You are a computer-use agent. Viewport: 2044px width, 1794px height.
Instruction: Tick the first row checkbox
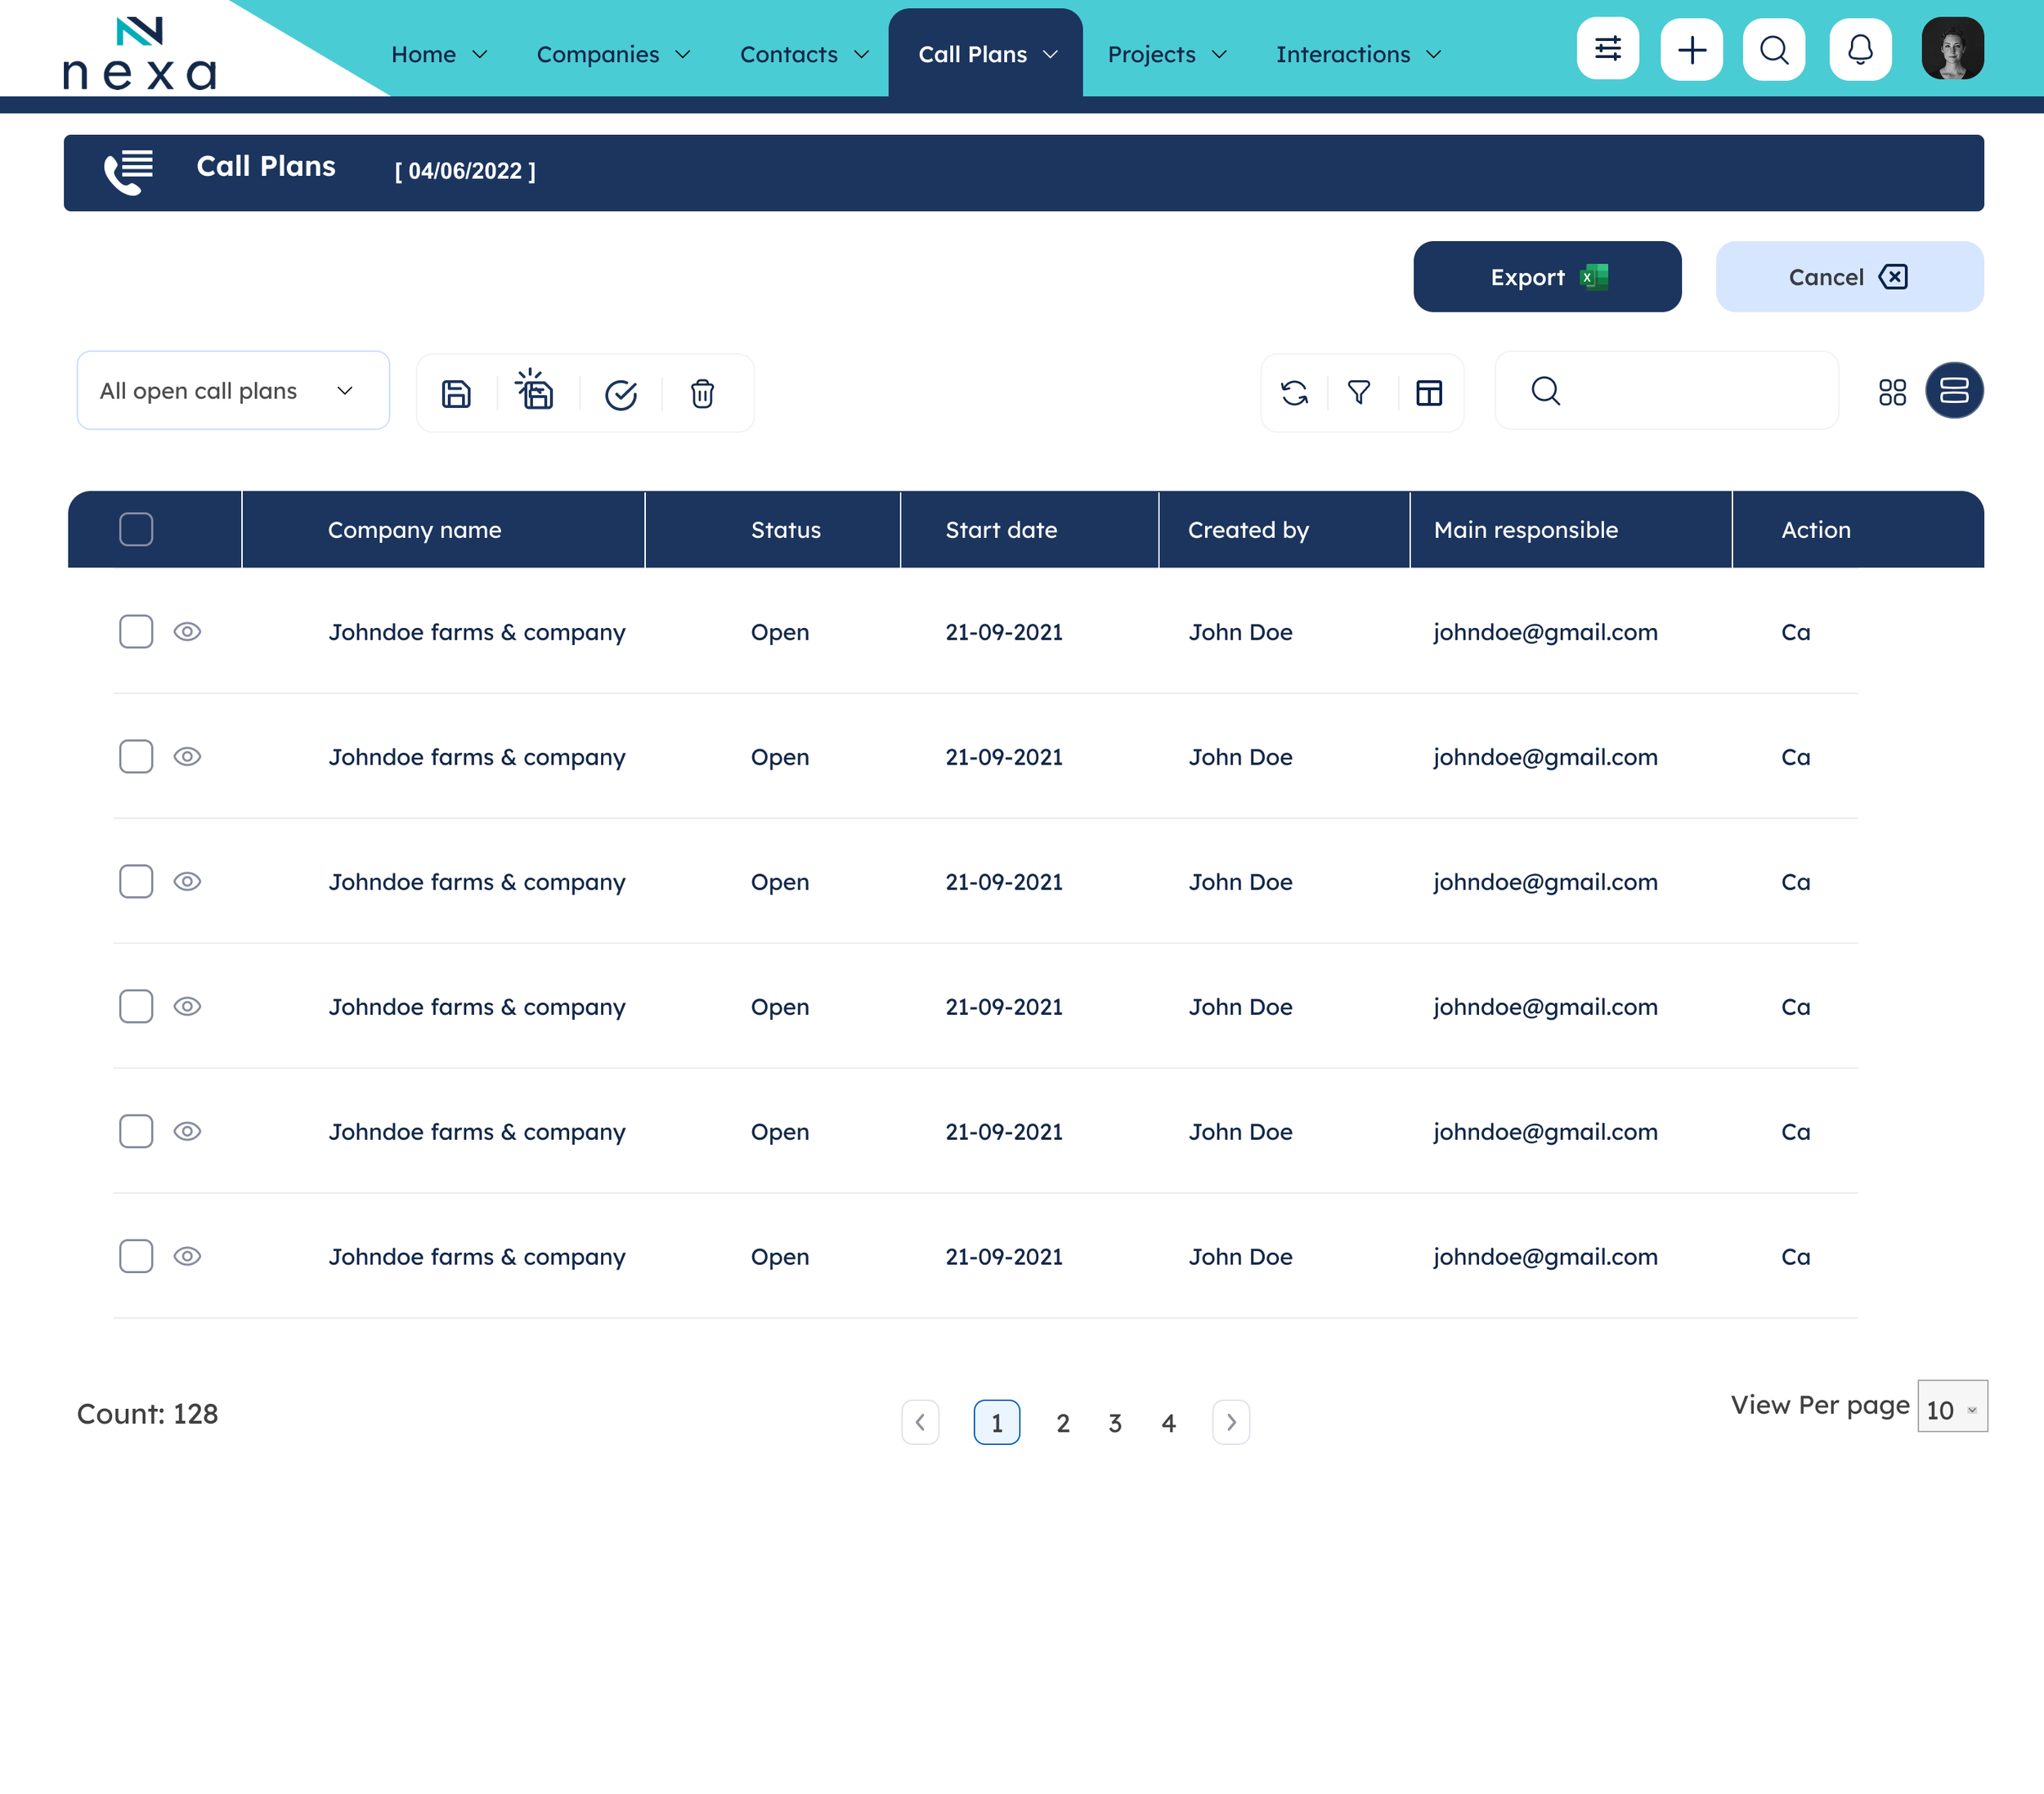tap(136, 631)
